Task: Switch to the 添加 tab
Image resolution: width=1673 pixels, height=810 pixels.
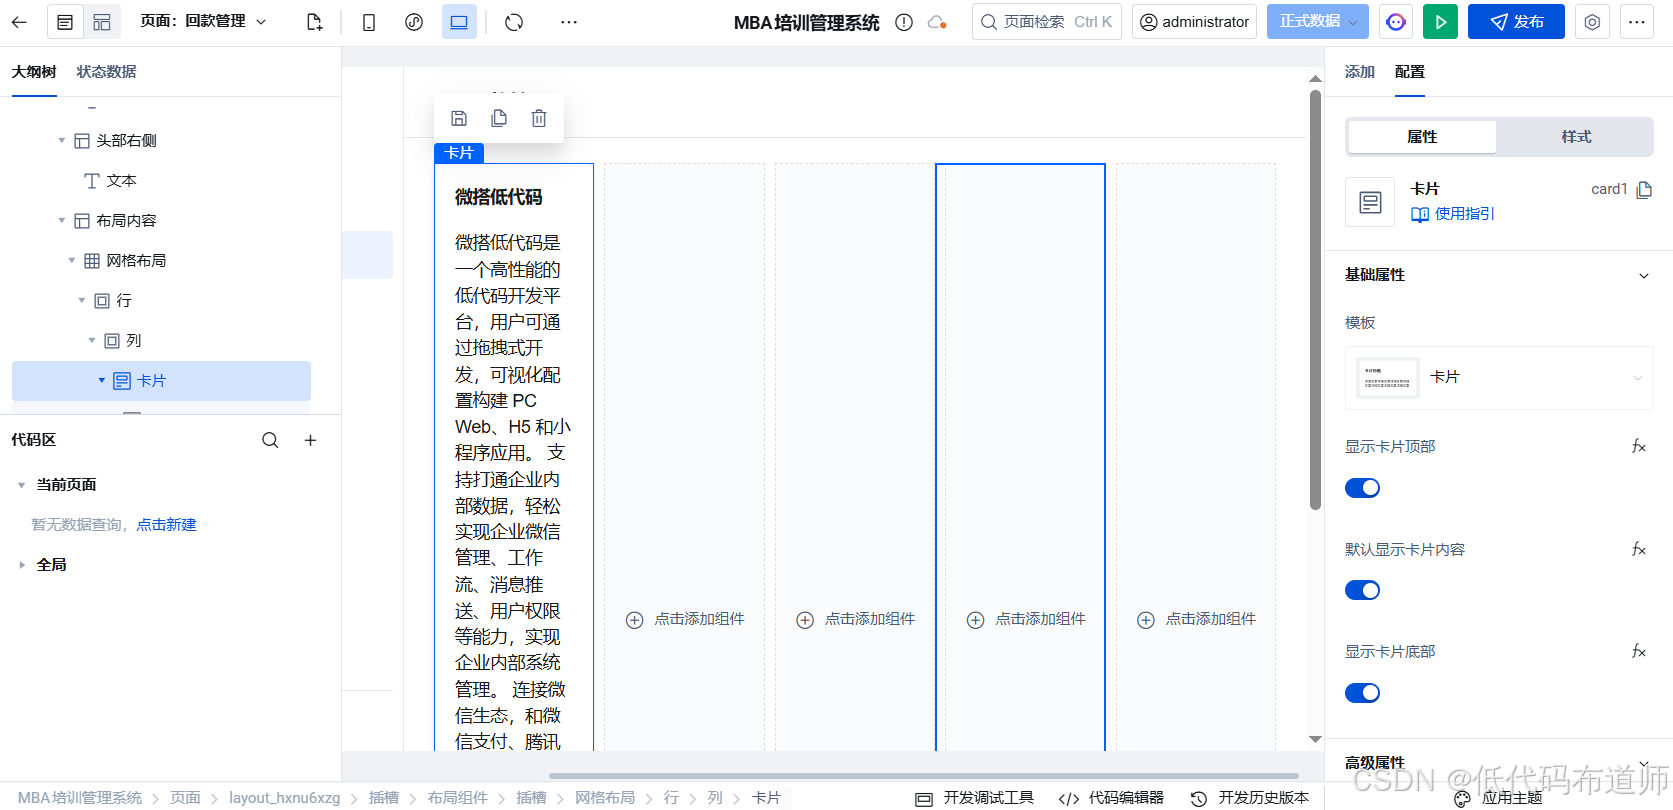Action: point(1360,72)
